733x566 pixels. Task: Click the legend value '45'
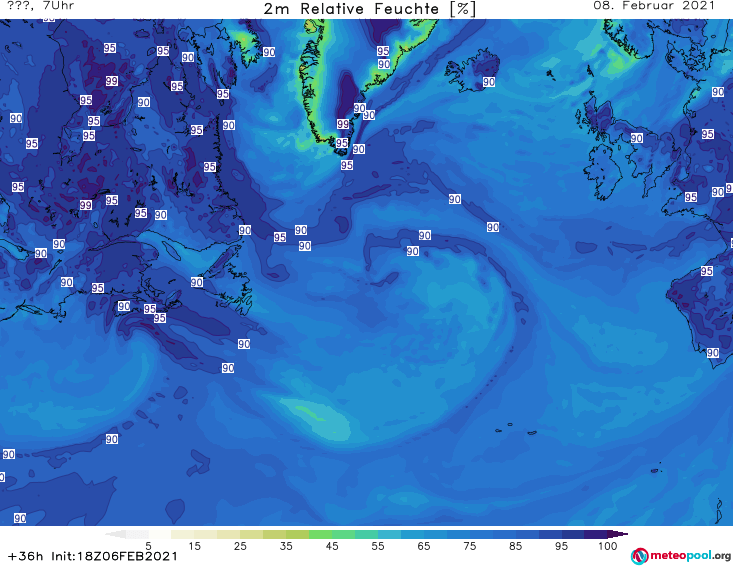click(x=332, y=546)
